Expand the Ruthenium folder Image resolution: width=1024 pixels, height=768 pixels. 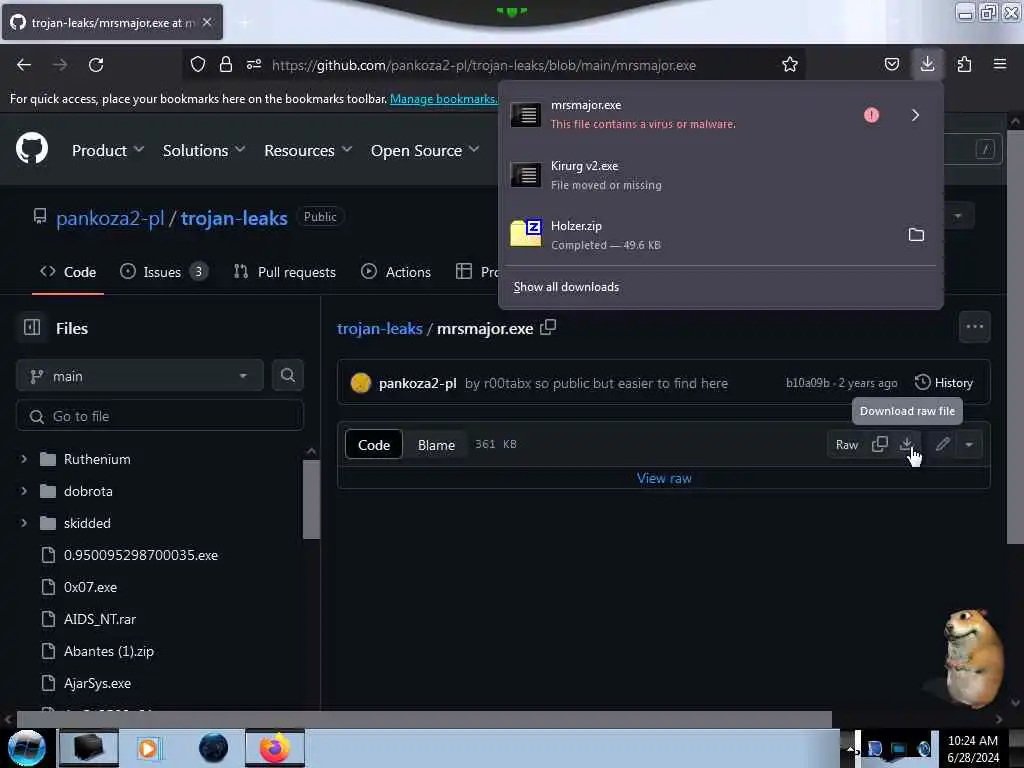[24, 459]
